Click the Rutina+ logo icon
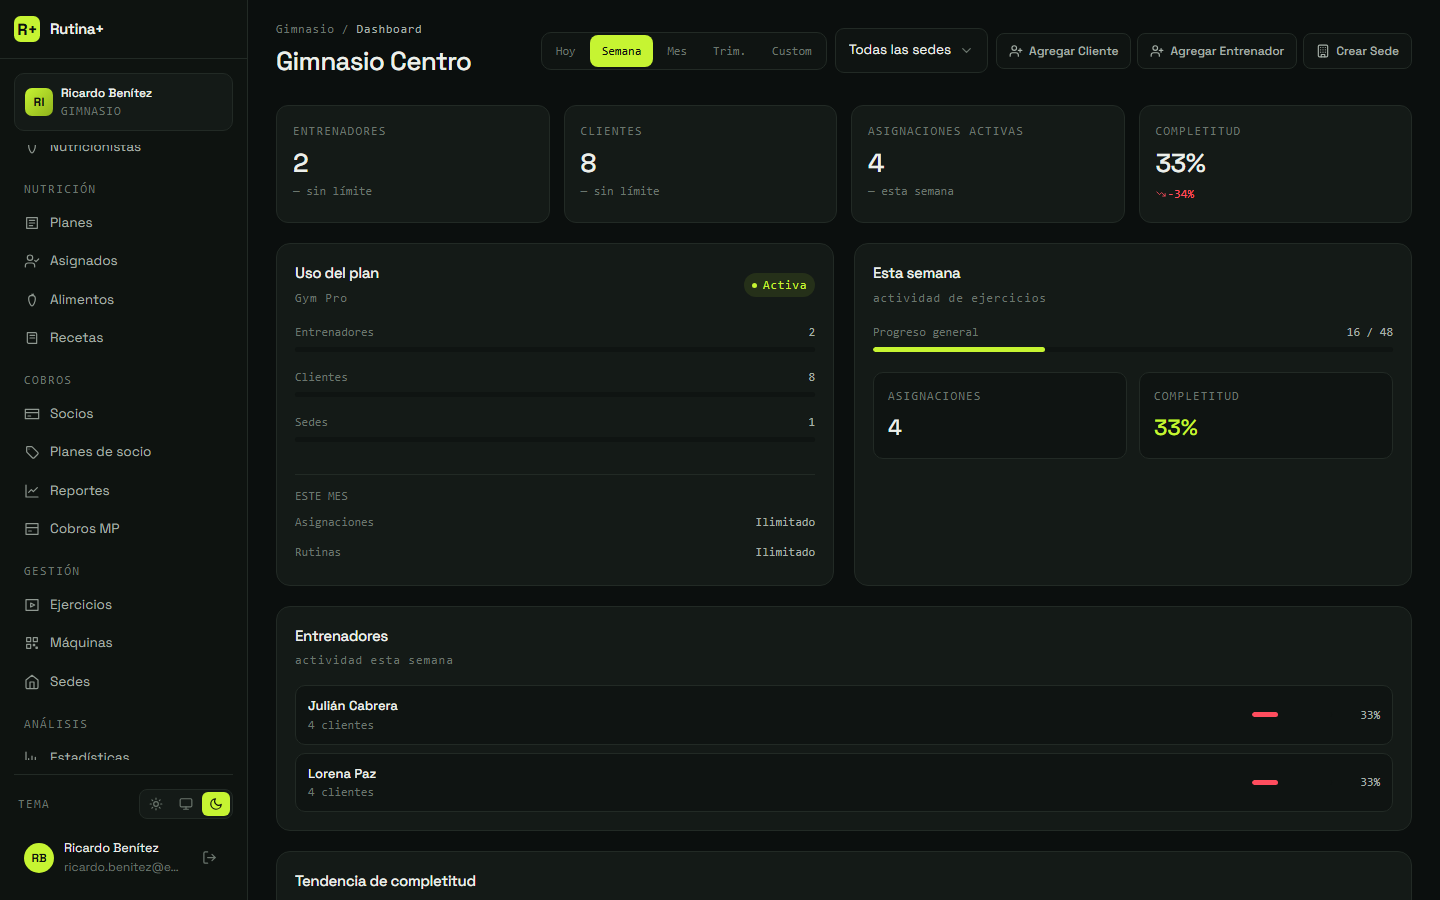Viewport: 1440px width, 900px height. point(27,29)
